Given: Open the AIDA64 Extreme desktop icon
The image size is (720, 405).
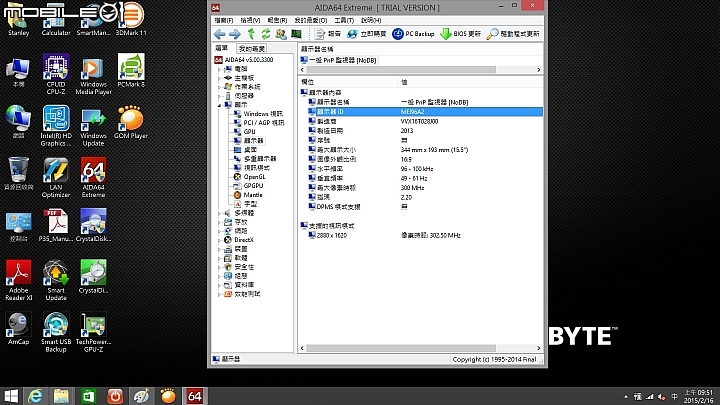Looking at the screenshot, I should (x=93, y=177).
